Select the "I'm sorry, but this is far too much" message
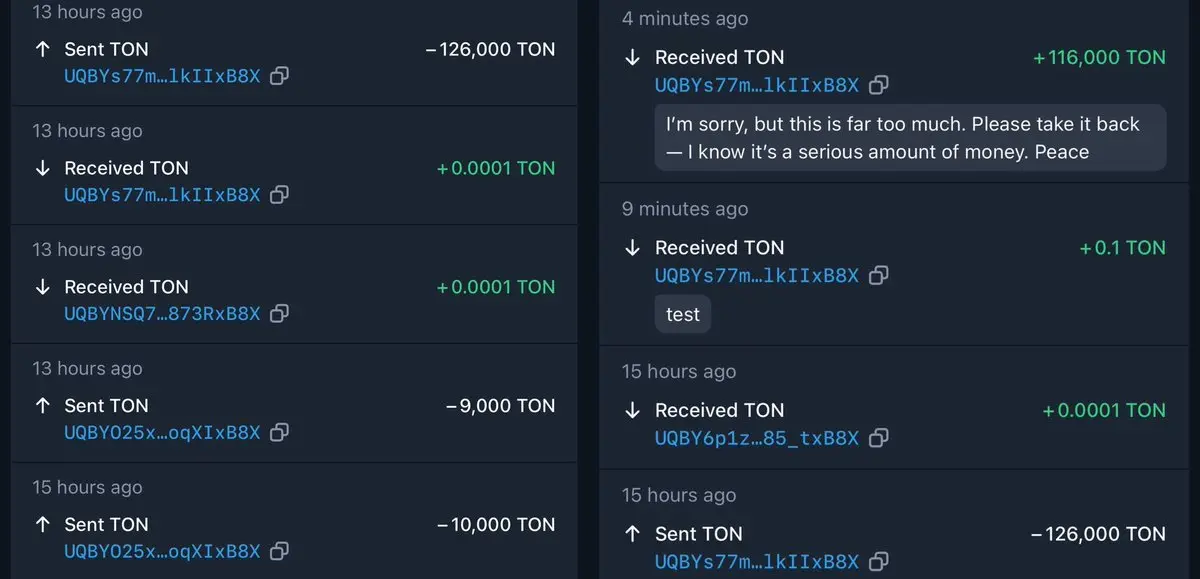The width and height of the screenshot is (1200, 579). (x=910, y=138)
